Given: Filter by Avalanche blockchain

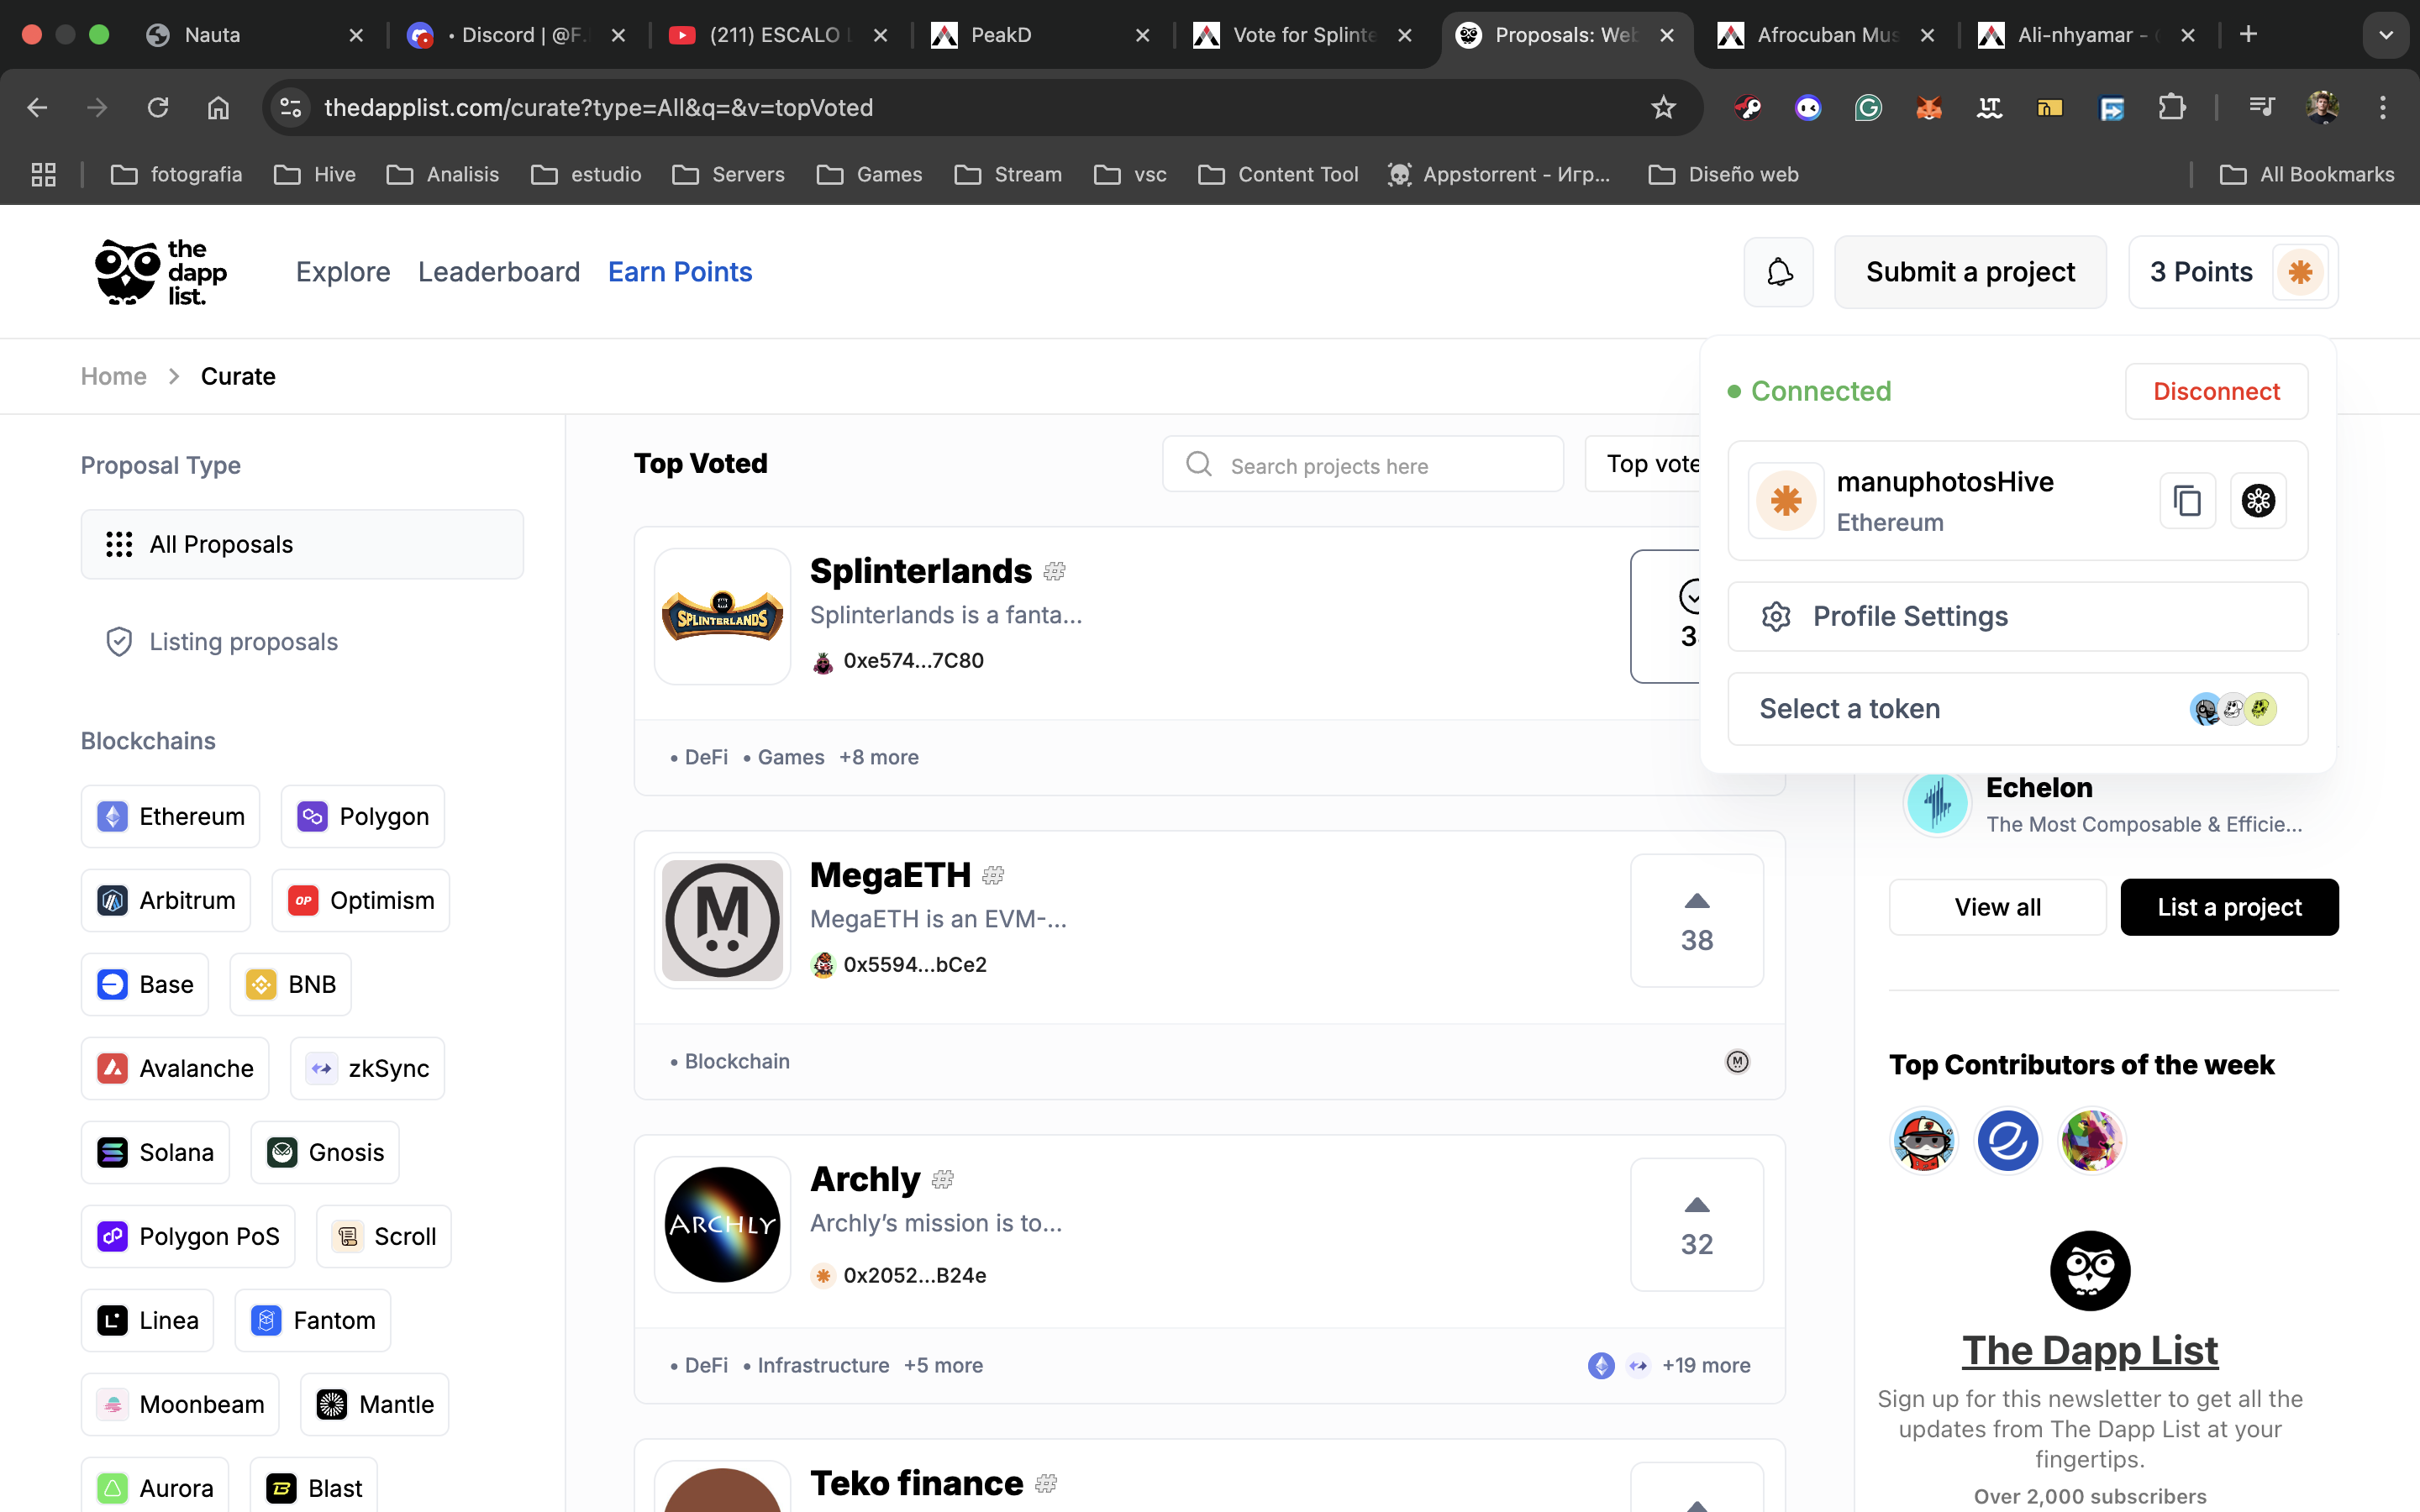Looking at the screenshot, I should click(175, 1068).
